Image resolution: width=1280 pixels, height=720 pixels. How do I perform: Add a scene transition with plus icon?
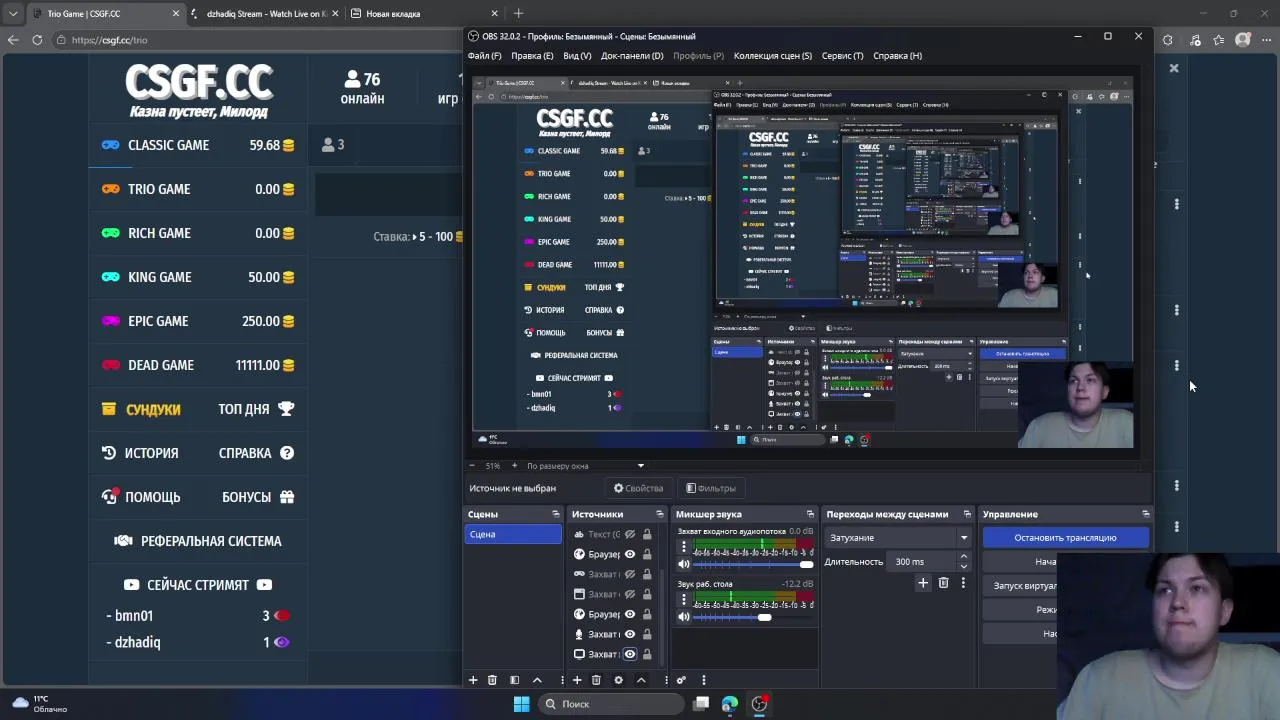[923, 583]
